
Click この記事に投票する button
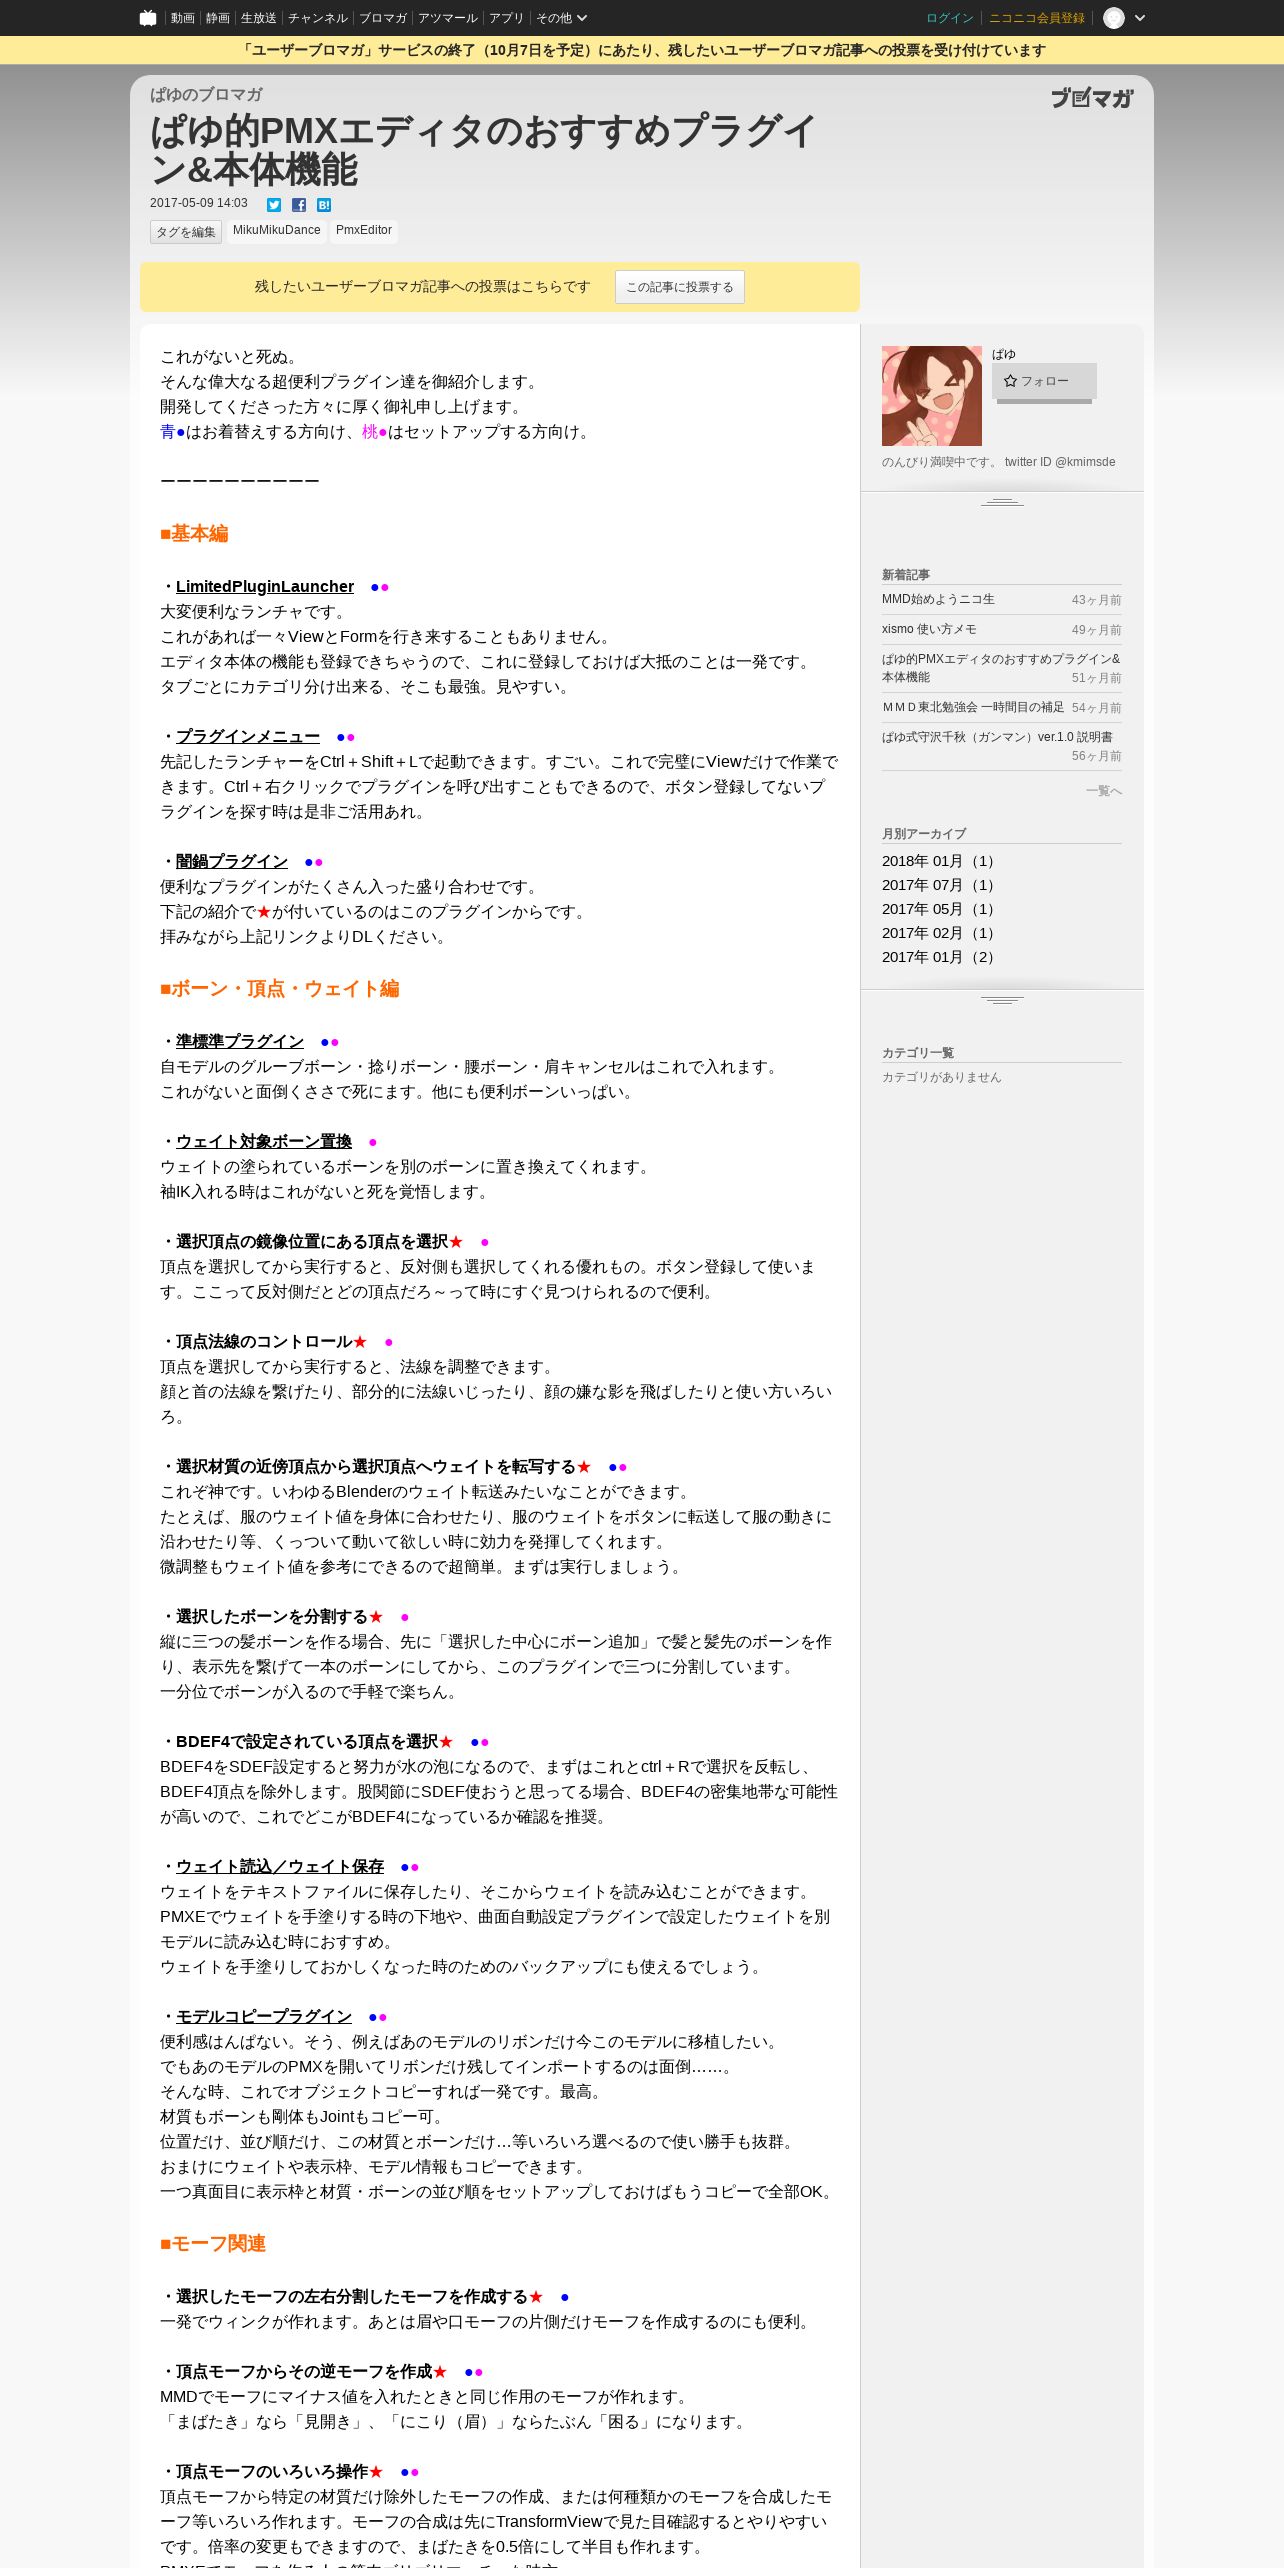tap(680, 287)
